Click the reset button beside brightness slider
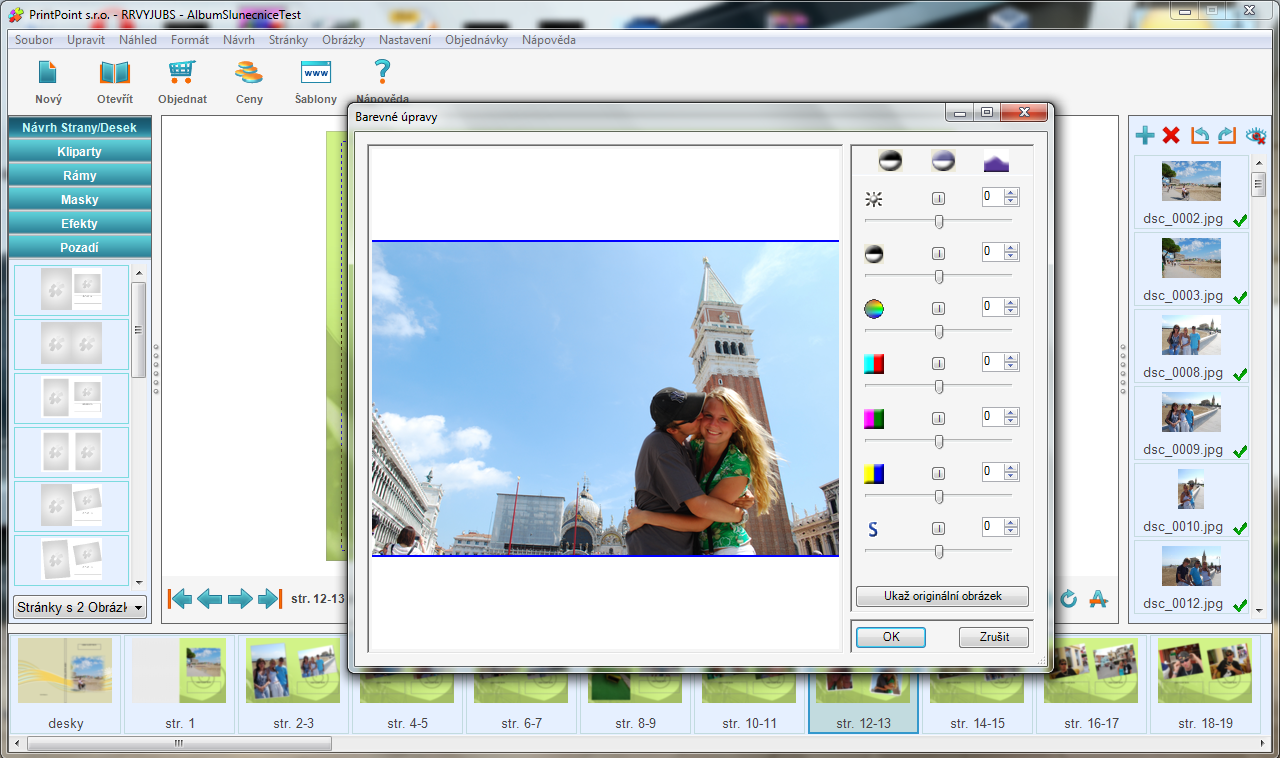This screenshot has height=758, width=1280. (939, 198)
